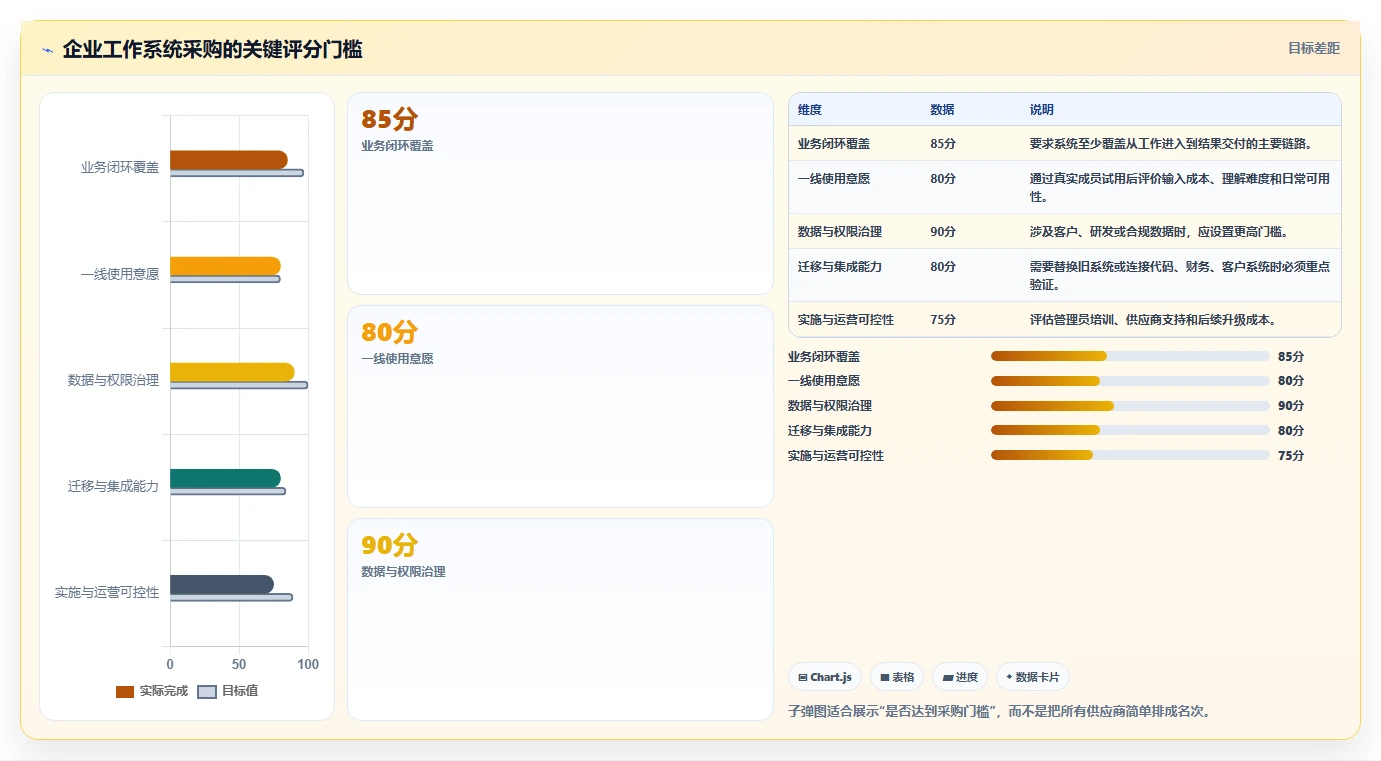Click the 实施与运营可控性 chart axis label
Viewport: 1381px width, 761px height.
(107, 592)
